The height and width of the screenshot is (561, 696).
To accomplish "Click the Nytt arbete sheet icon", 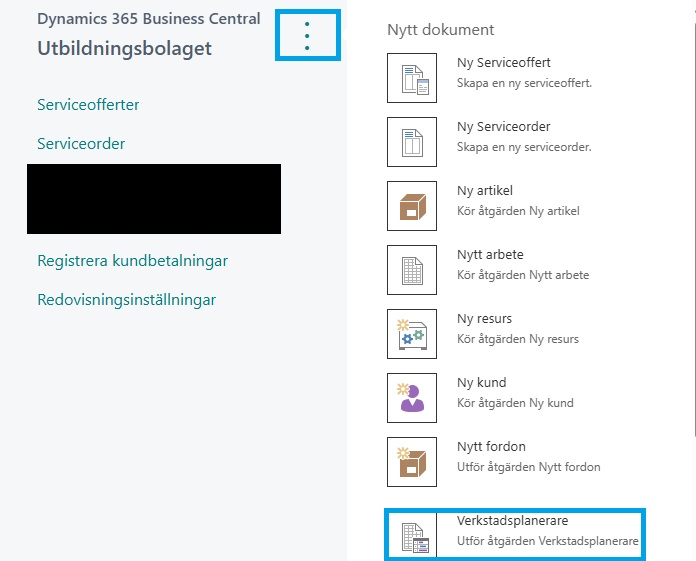I will pos(412,270).
